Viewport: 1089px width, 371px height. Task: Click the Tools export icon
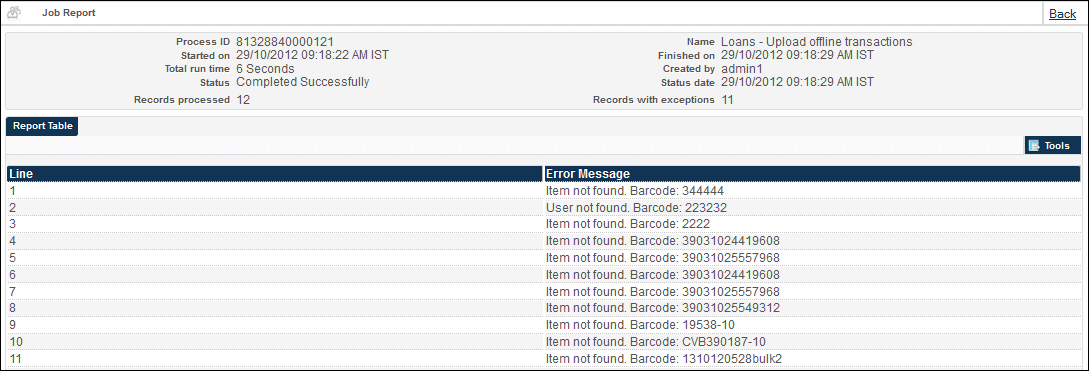[x=1034, y=145]
